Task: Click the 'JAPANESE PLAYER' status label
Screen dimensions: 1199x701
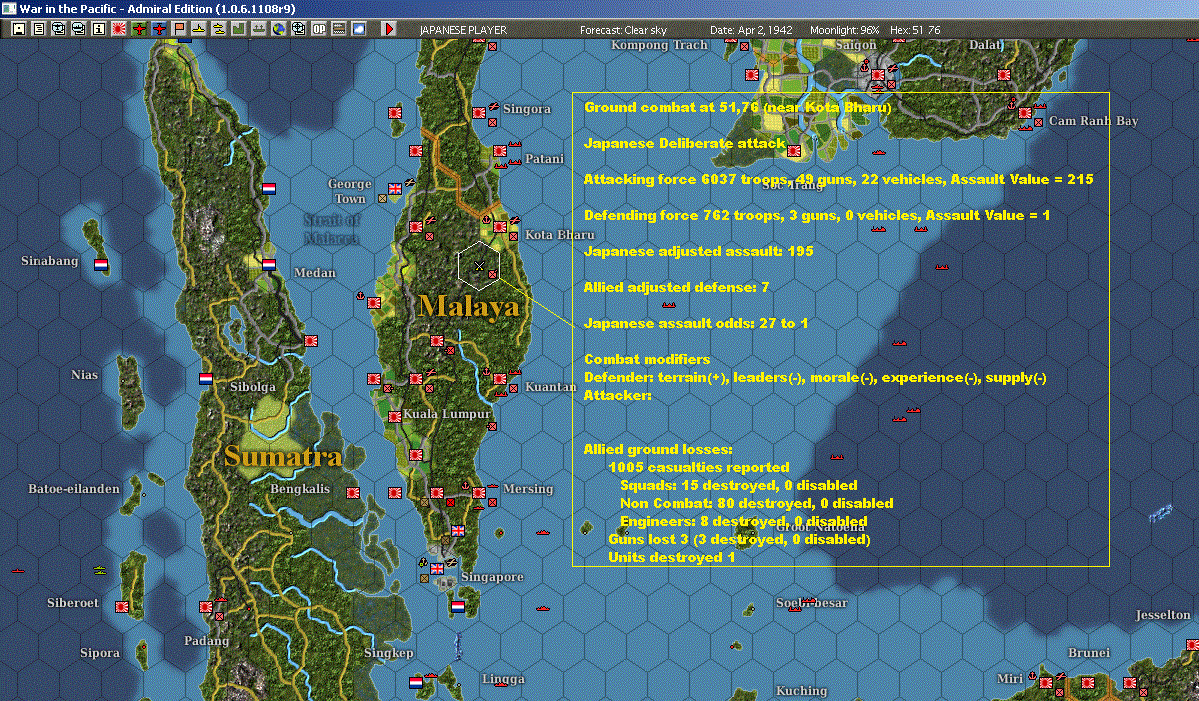Action: pos(463,30)
